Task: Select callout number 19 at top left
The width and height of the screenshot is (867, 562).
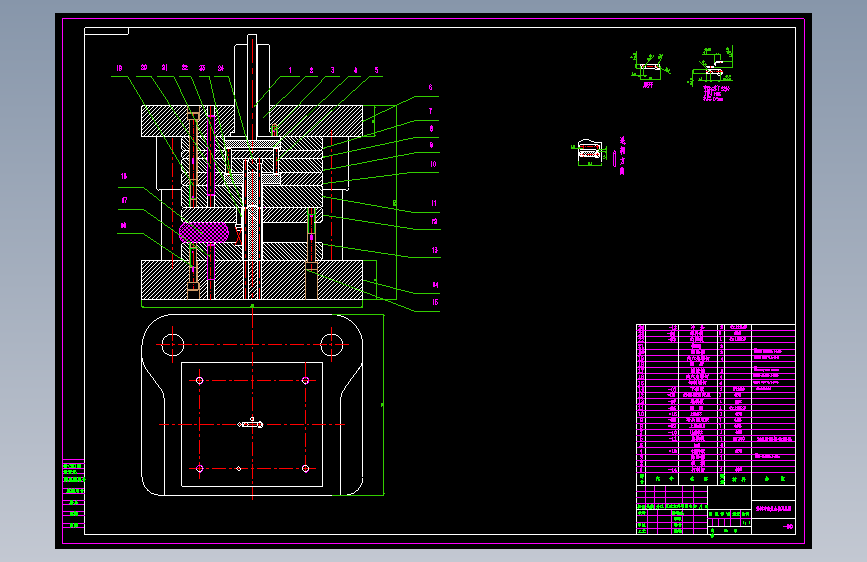Action: 119,68
